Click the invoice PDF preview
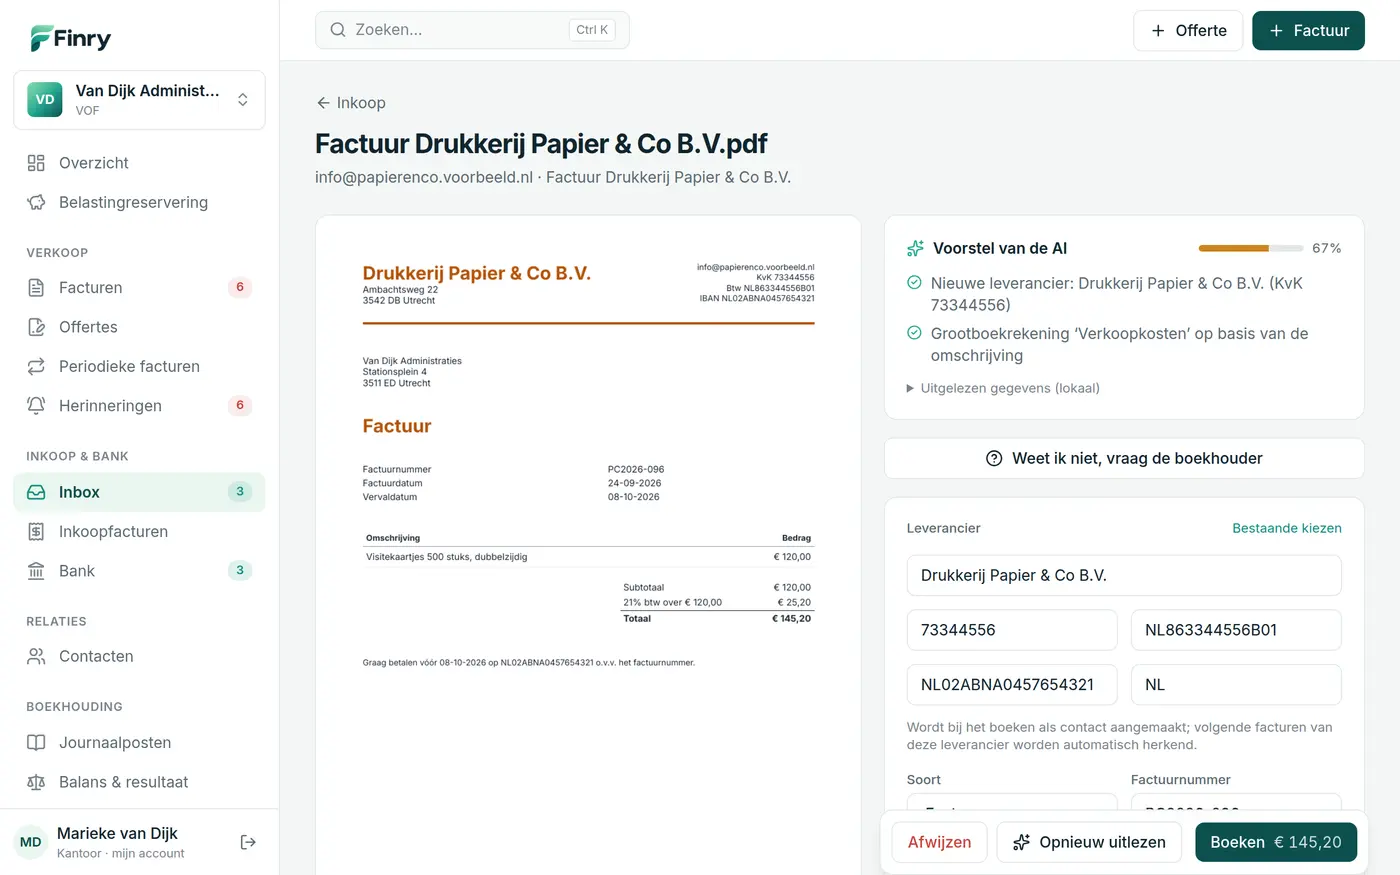The image size is (1400, 875). click(588, 545)
